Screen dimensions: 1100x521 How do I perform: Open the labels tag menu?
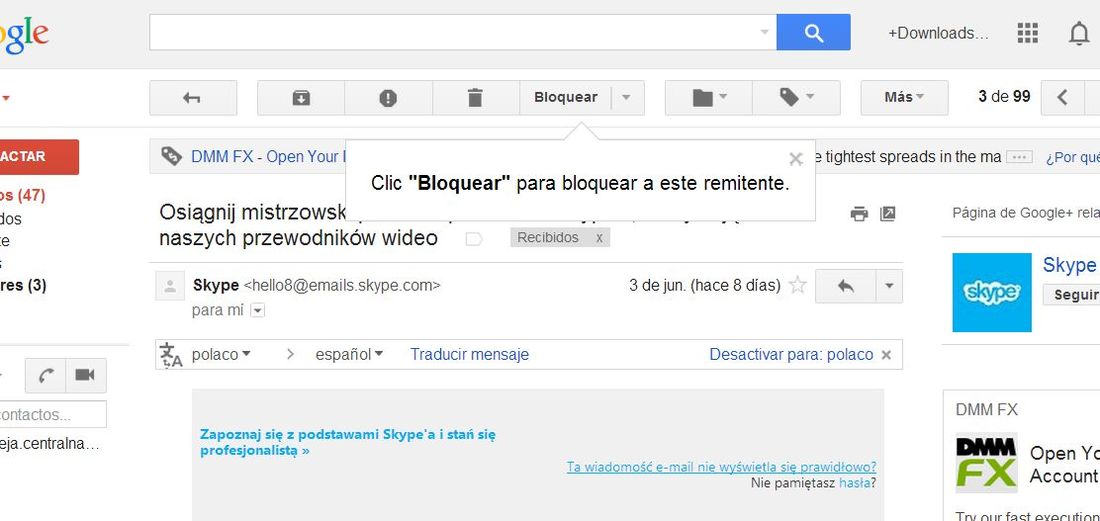tap(796, 97)
